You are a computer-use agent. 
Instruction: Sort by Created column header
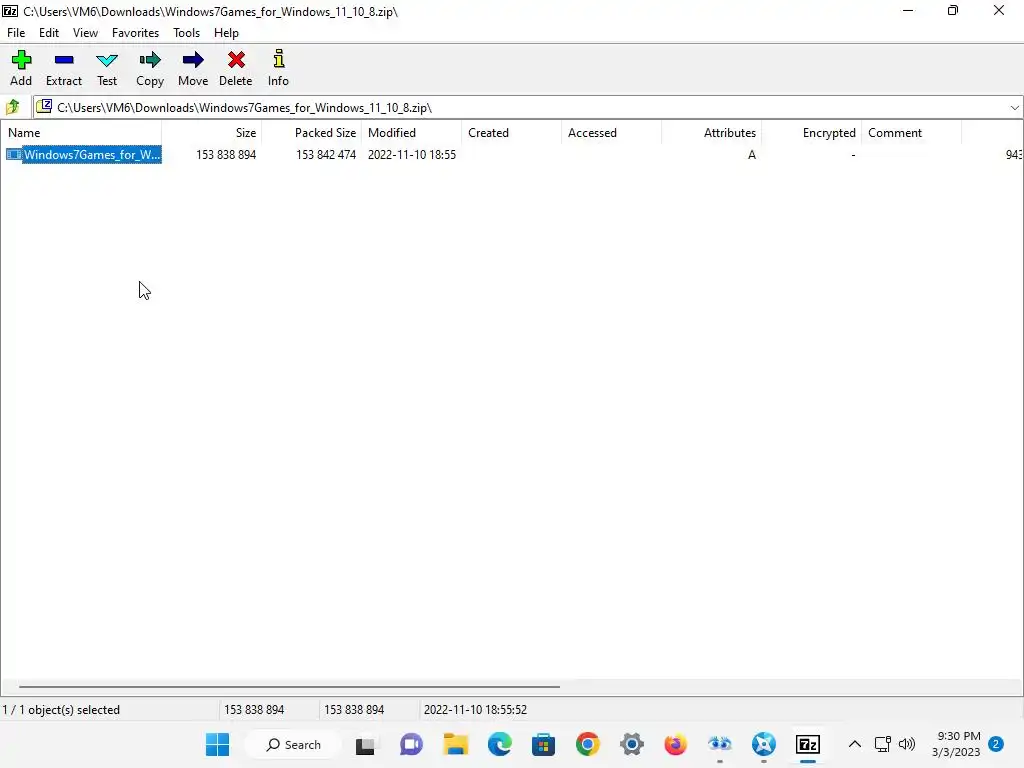pos(511,133)
